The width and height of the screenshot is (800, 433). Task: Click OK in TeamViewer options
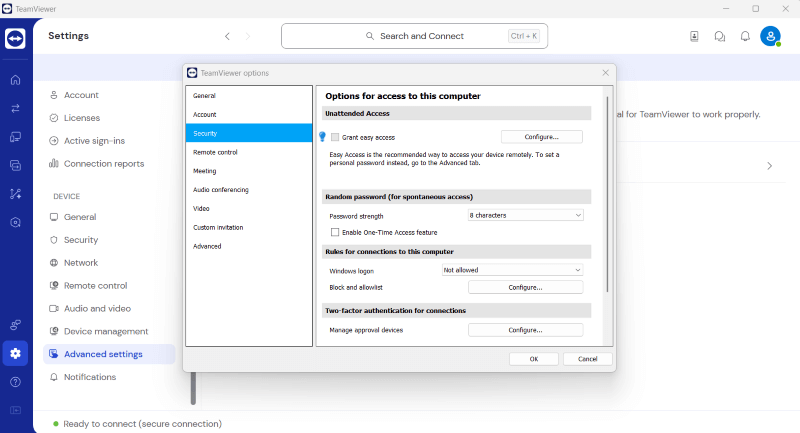click(534, 359)
